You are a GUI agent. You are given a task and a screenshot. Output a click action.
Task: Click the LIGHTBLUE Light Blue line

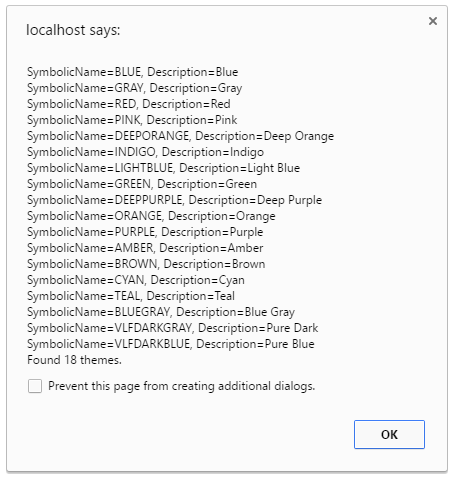pos(163,168)
